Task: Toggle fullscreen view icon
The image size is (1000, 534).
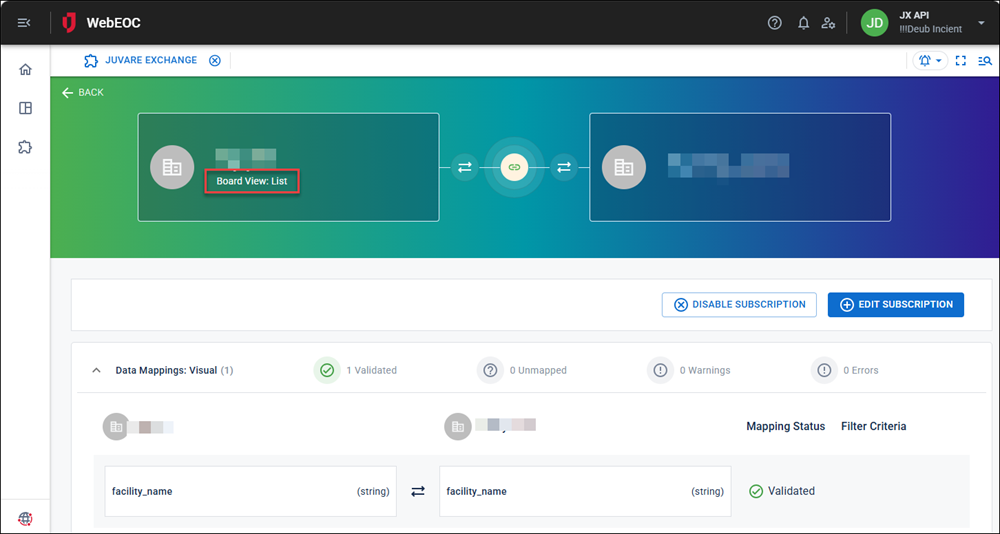Action: pos(961,61)
